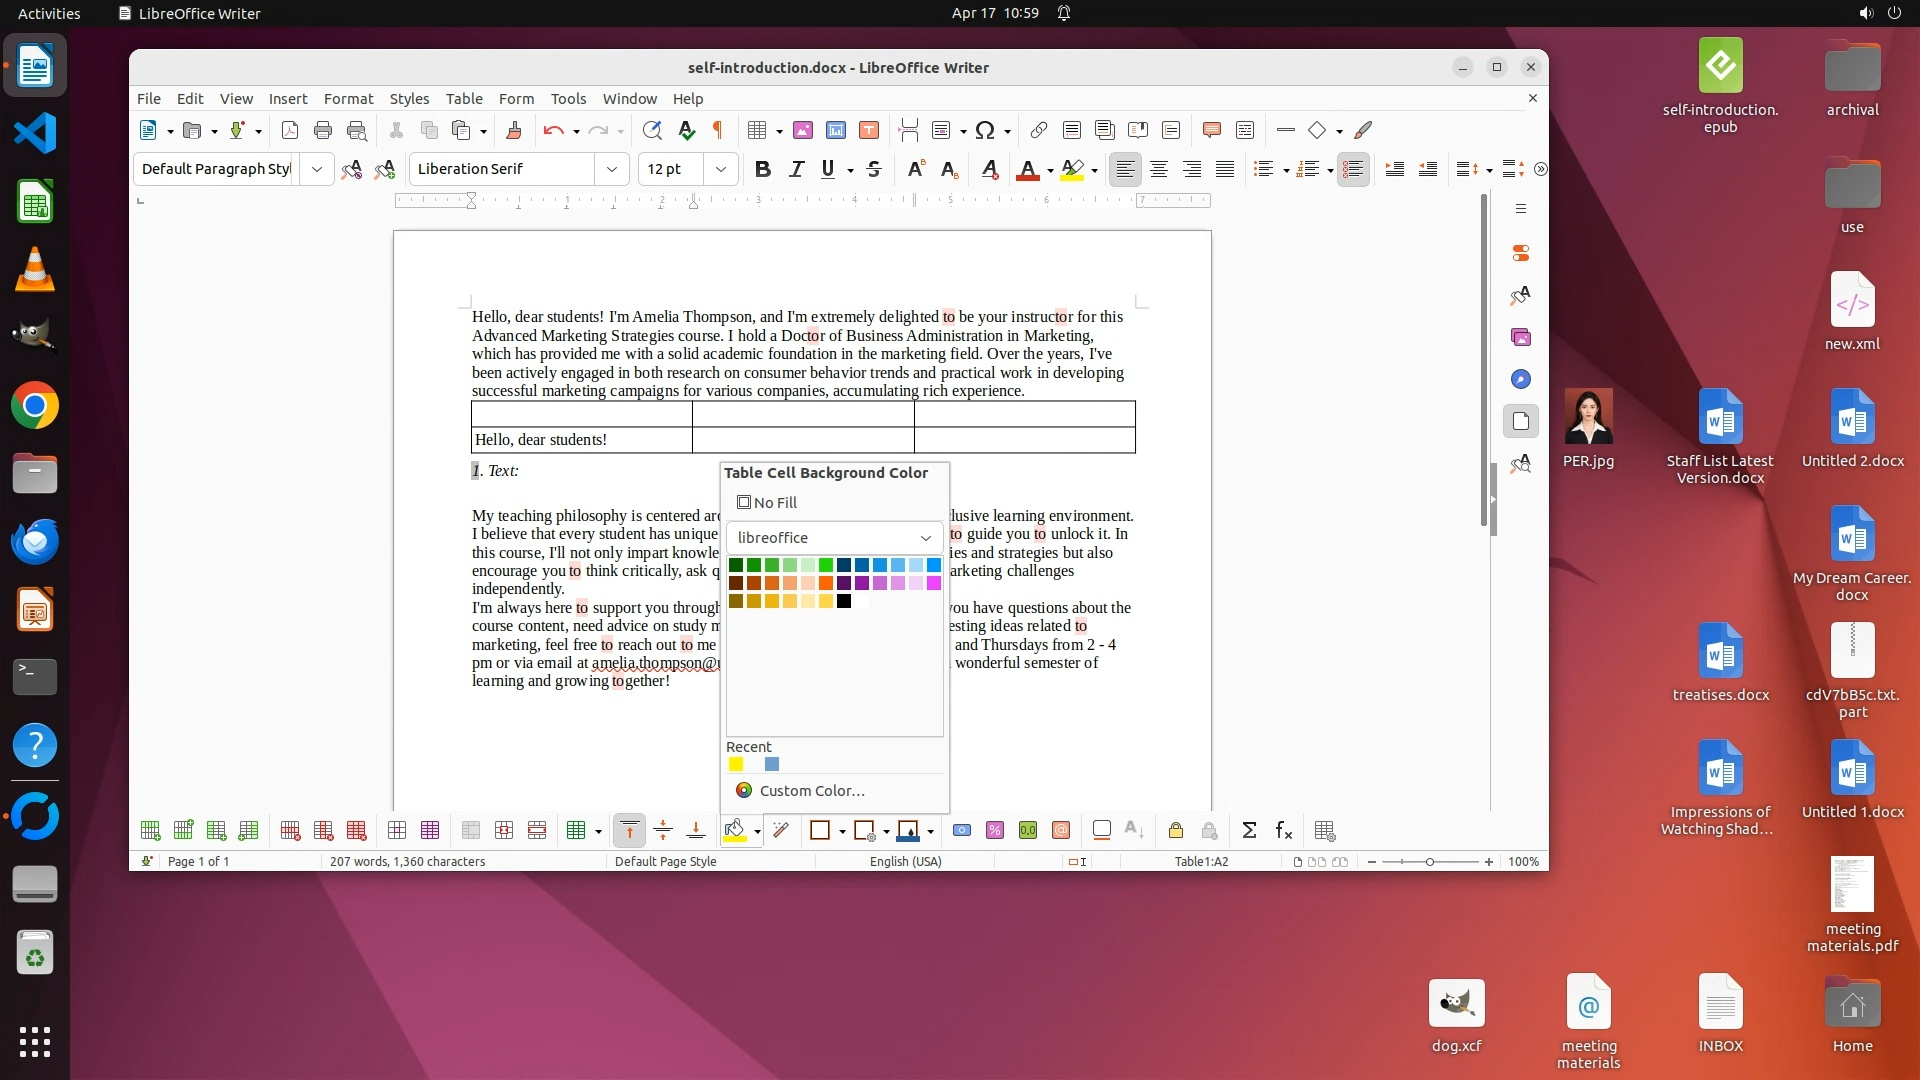Open the Sidebar Navigator compass icon

[x=1520, y=379]
